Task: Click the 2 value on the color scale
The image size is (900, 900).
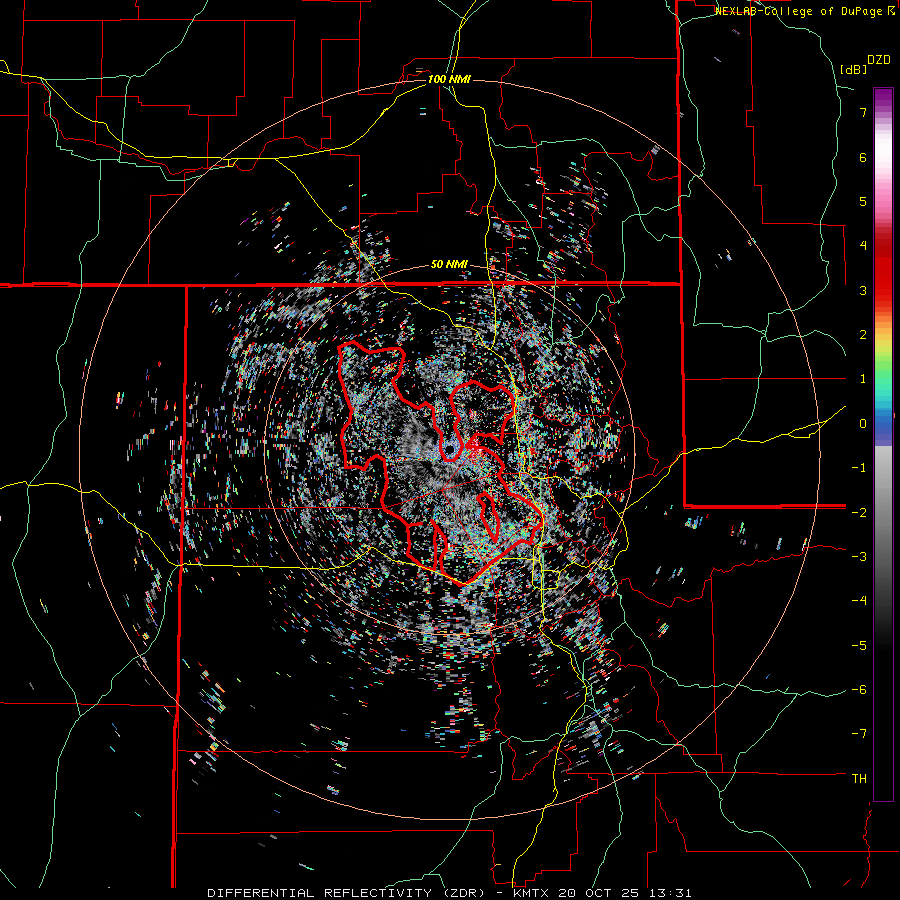Action: click(x=863, y=335)
